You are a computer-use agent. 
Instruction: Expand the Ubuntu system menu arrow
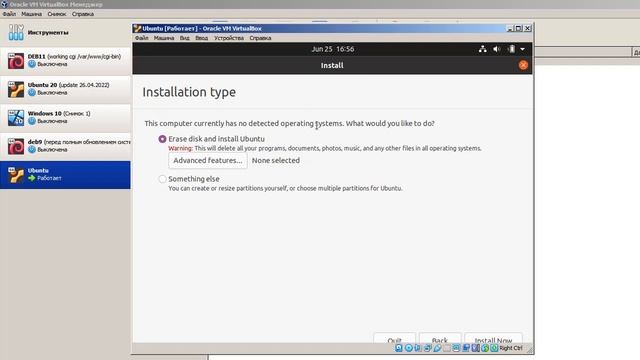click(x=522, y=49)
